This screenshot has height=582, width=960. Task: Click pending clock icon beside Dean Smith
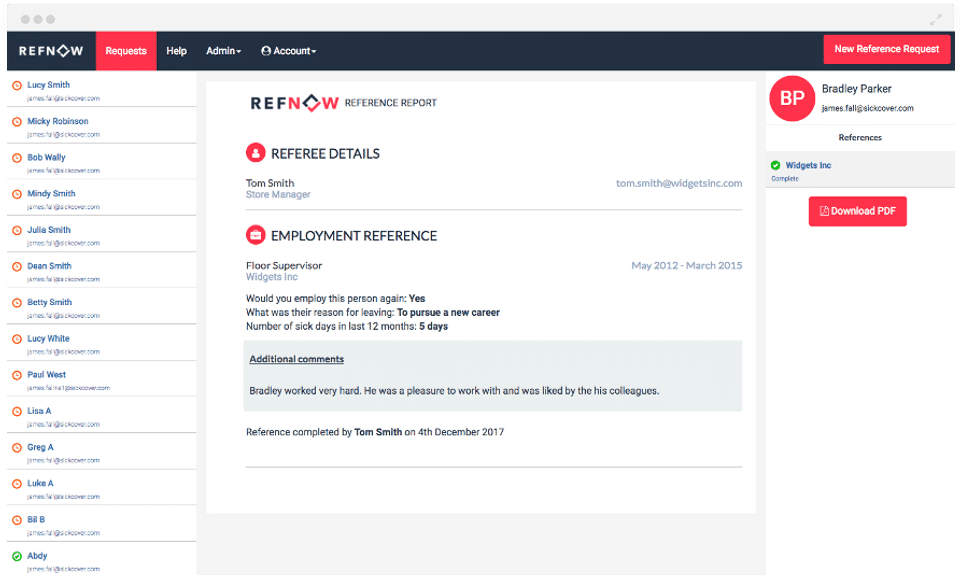17,267
